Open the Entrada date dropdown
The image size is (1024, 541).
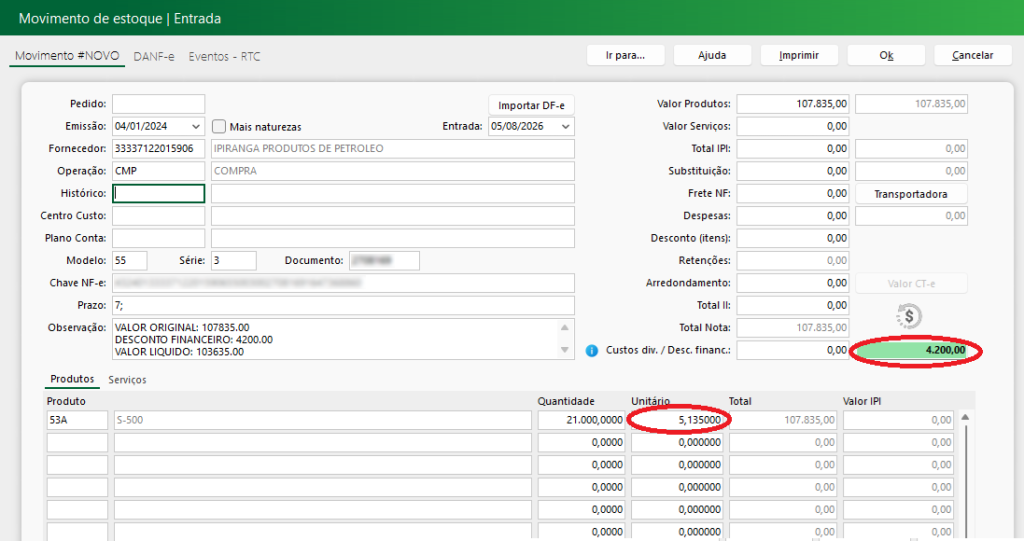(566, 126)
